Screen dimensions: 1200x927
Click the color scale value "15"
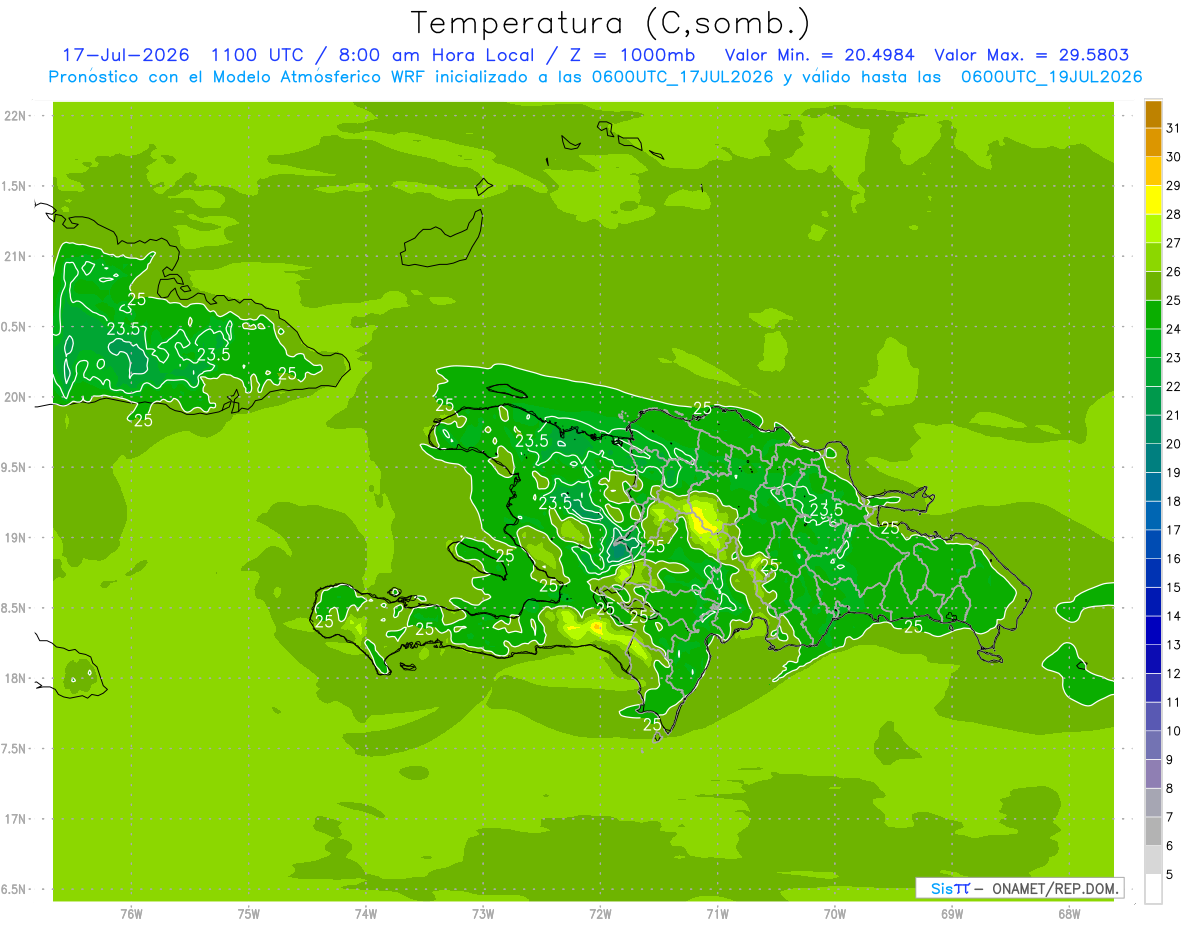click(1173, 588)
